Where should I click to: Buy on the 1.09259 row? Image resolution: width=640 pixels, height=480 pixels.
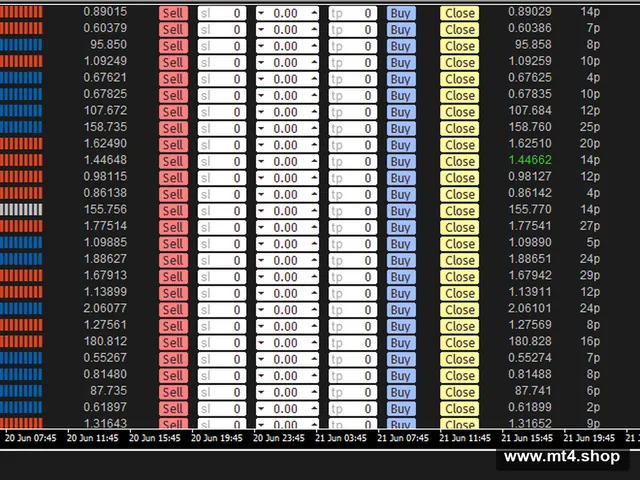pos(401,63)
